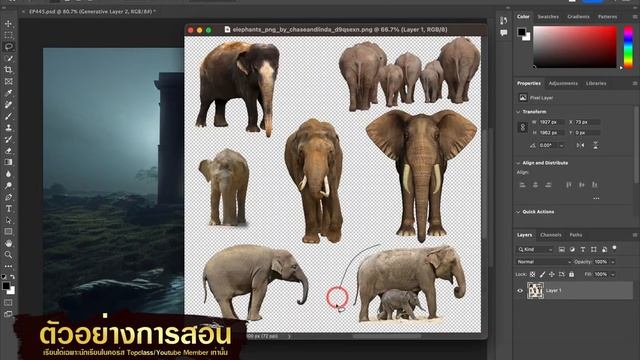Select the Frame tool
Viewport: 640px width, 360px height.
pyautogui.click(x=8, y=81)
